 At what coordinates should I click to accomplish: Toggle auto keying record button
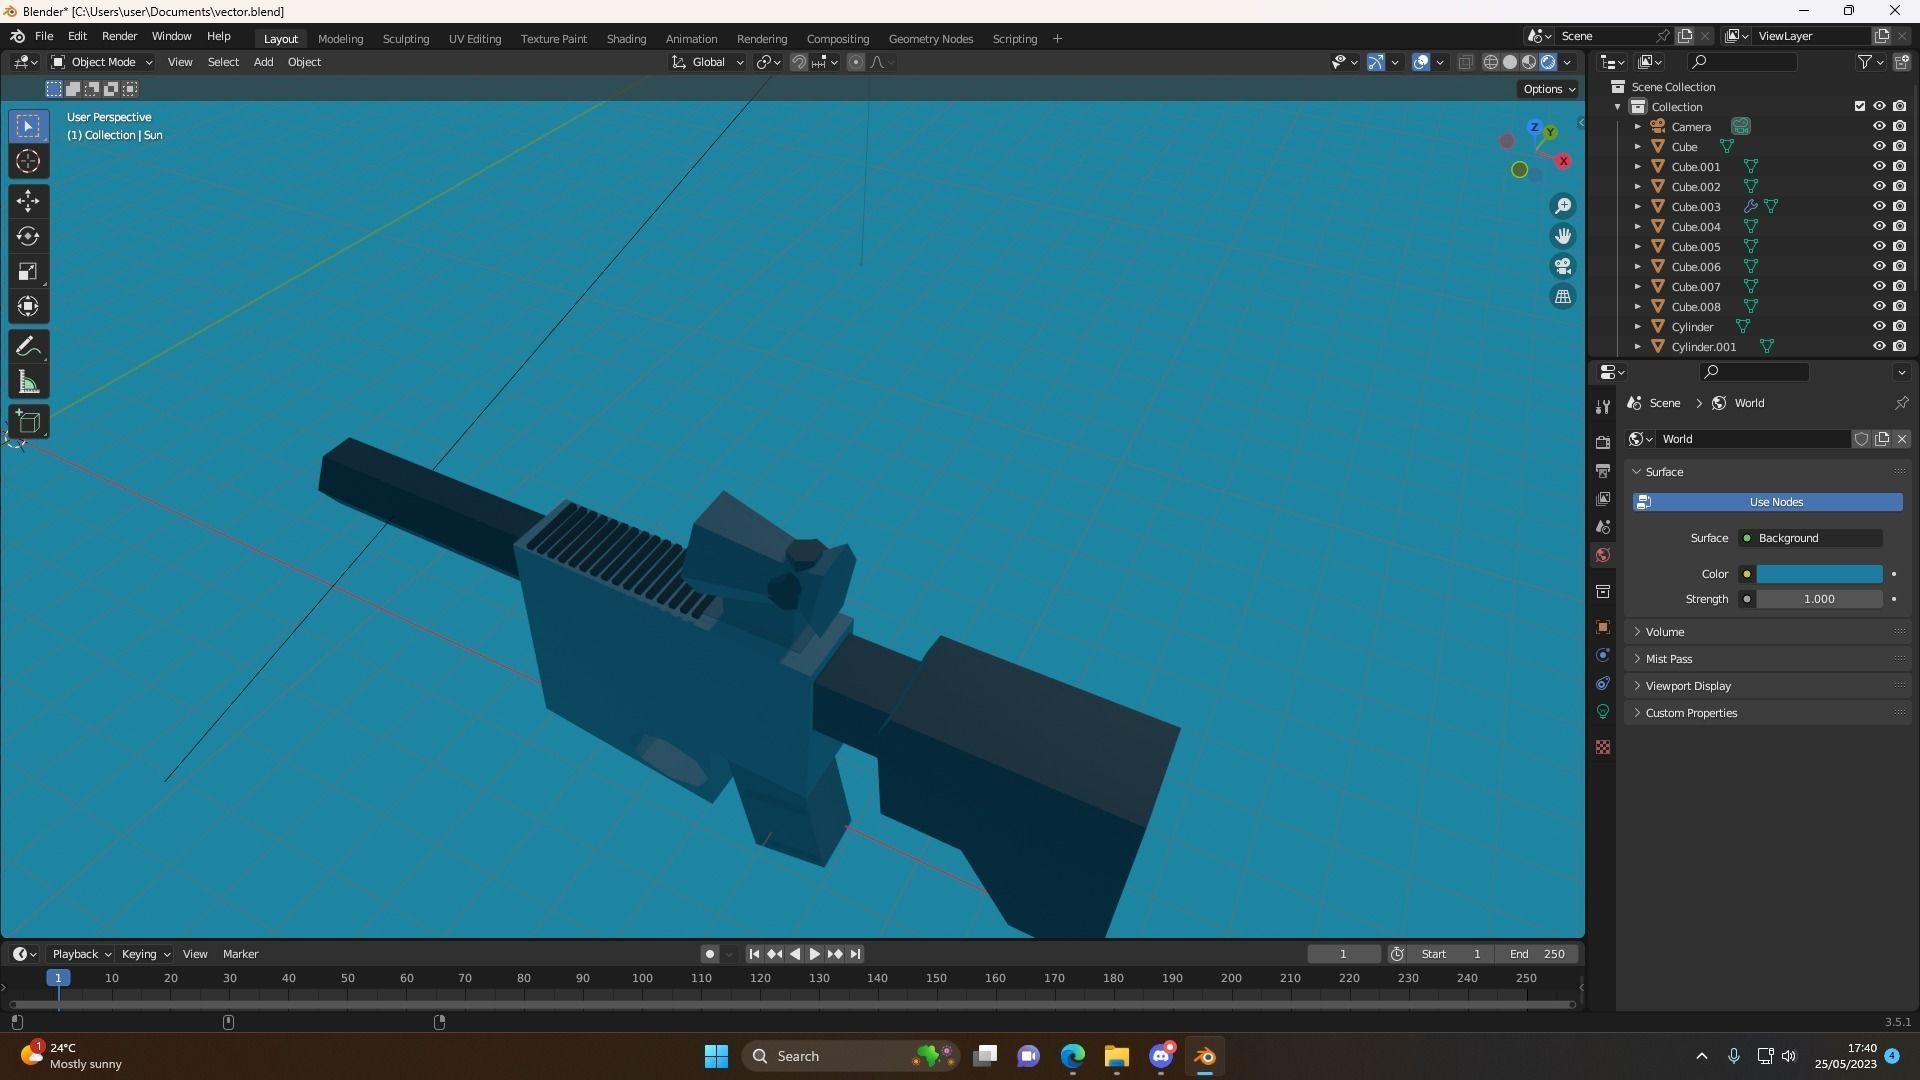coord(710,954)
